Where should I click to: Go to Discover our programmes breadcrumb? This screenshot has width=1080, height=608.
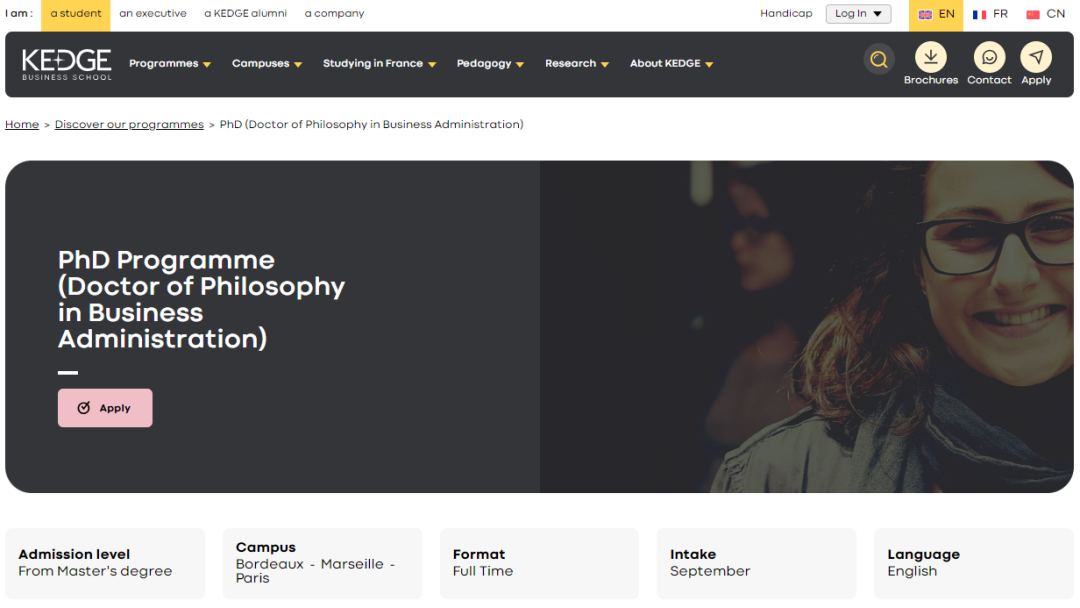(x=129, y=125)
